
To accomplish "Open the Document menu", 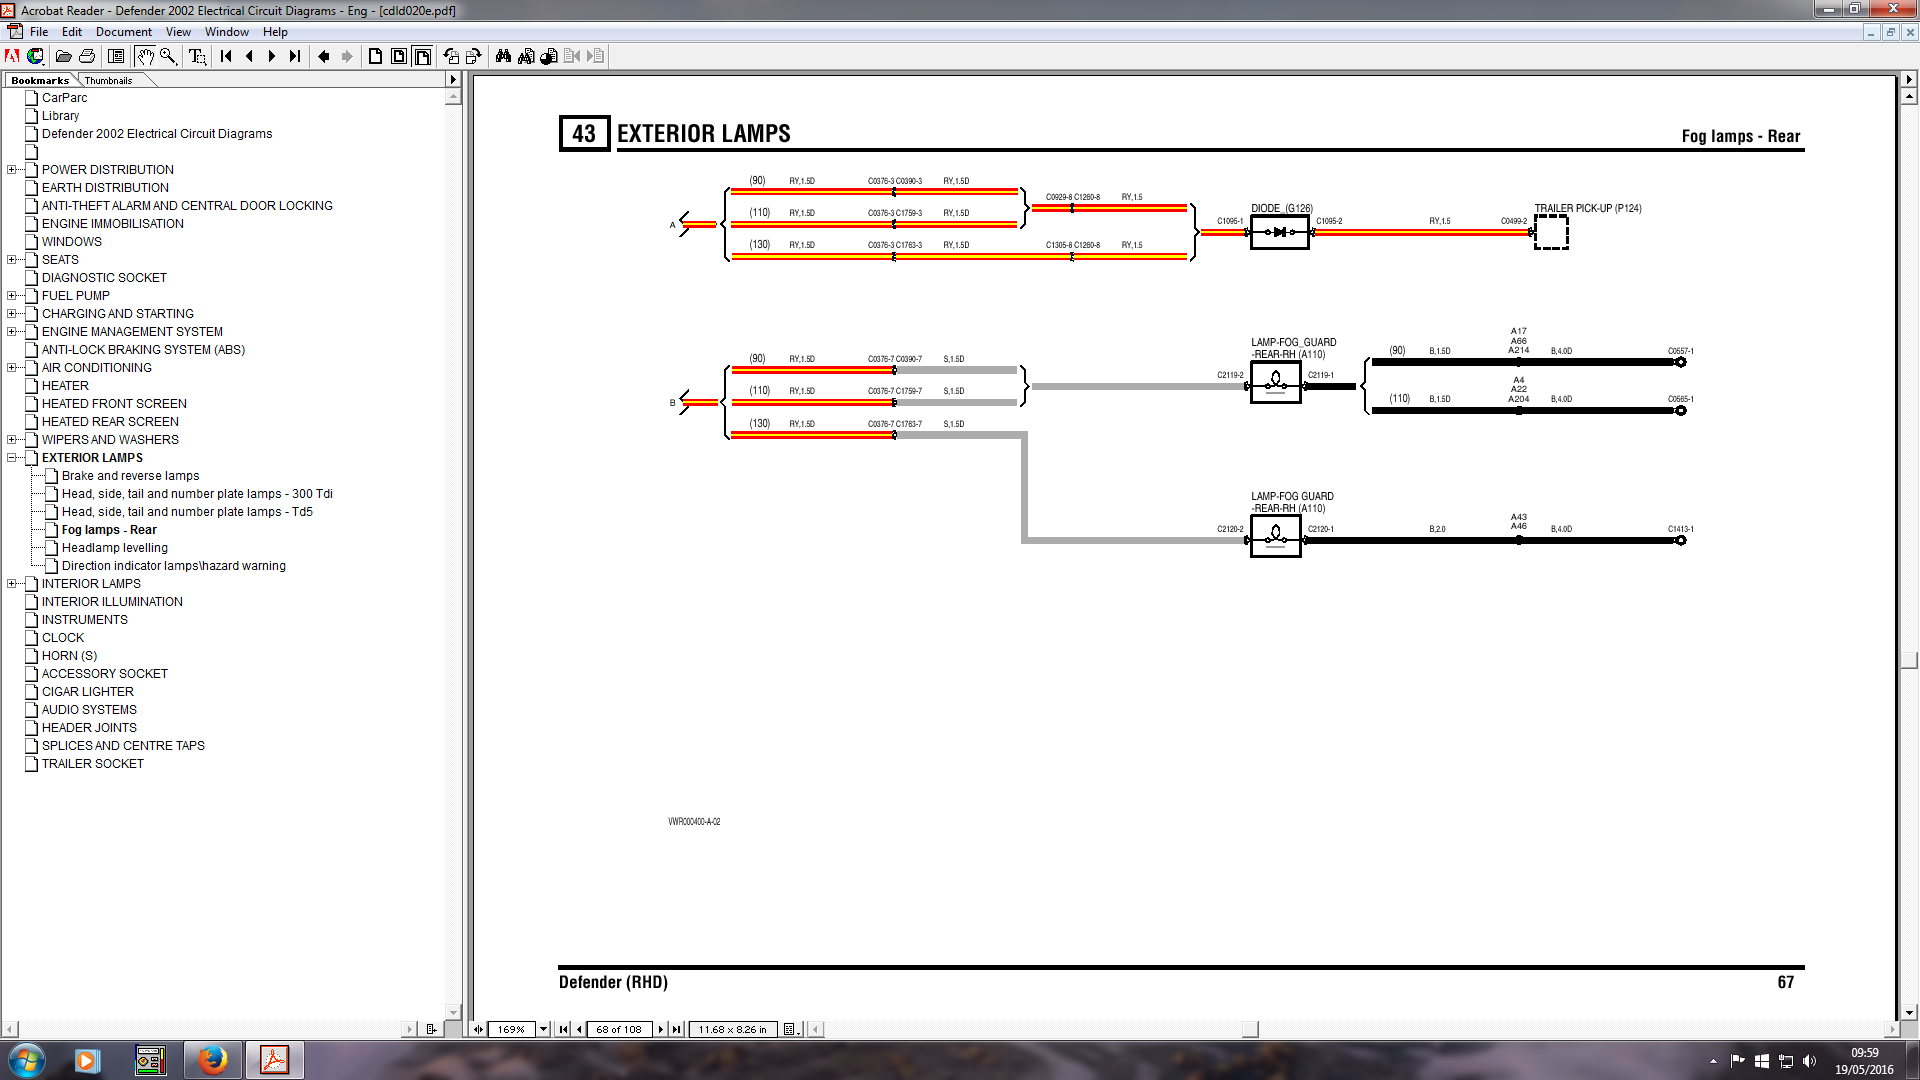I will click(x=124, y=32).
